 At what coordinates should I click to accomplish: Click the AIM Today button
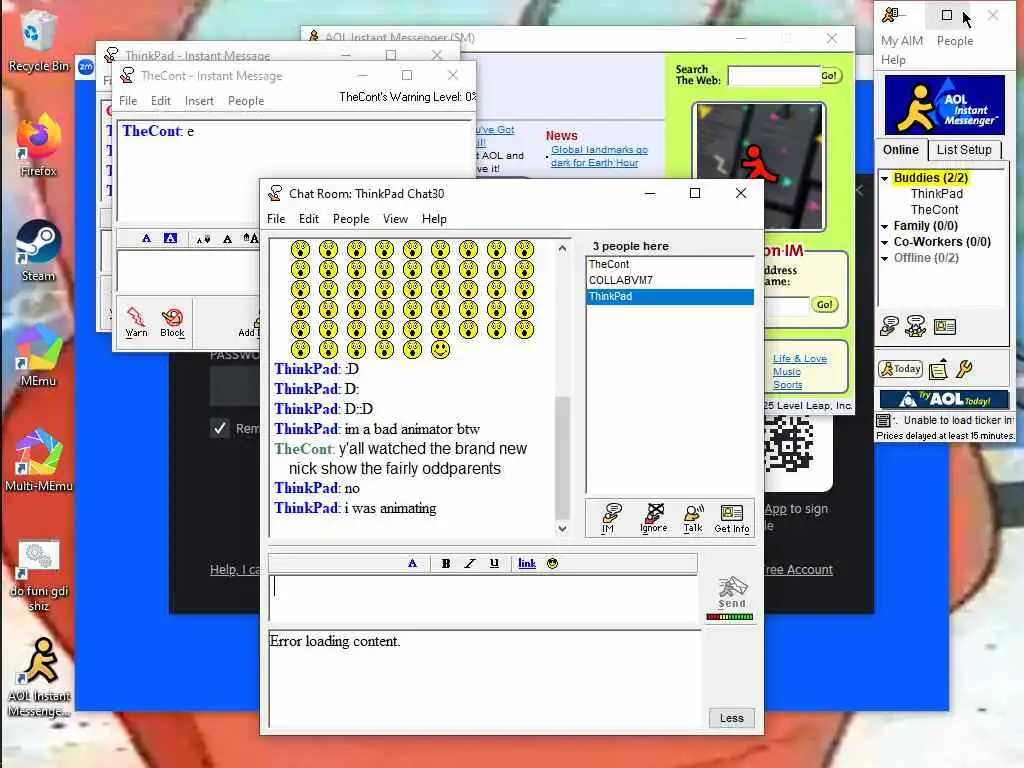901,369
